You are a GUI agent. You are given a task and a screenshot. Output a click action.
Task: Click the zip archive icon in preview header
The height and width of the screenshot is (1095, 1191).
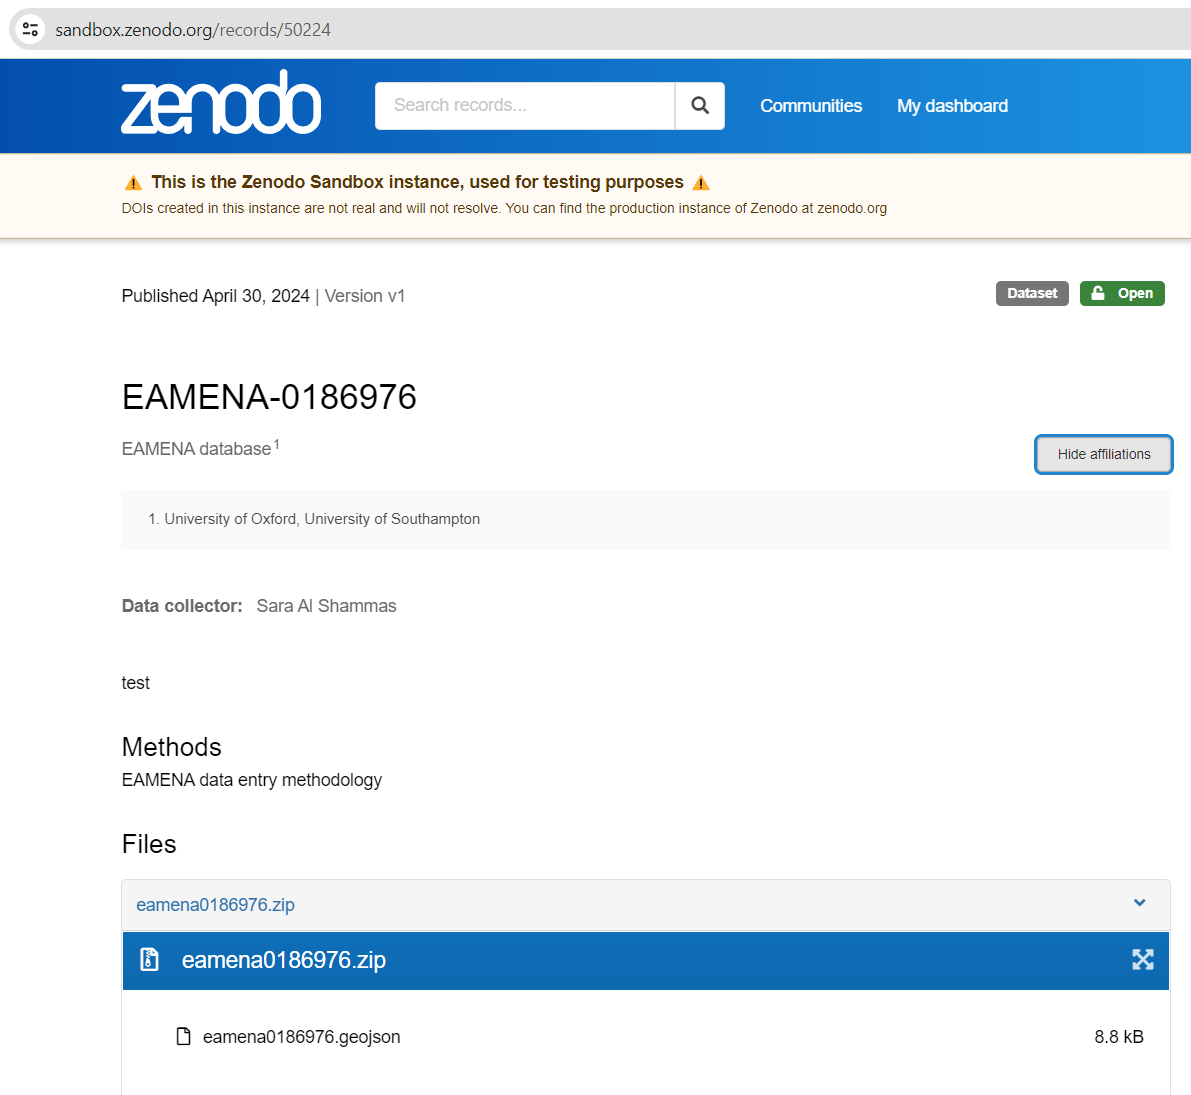(x=150, y=960)
